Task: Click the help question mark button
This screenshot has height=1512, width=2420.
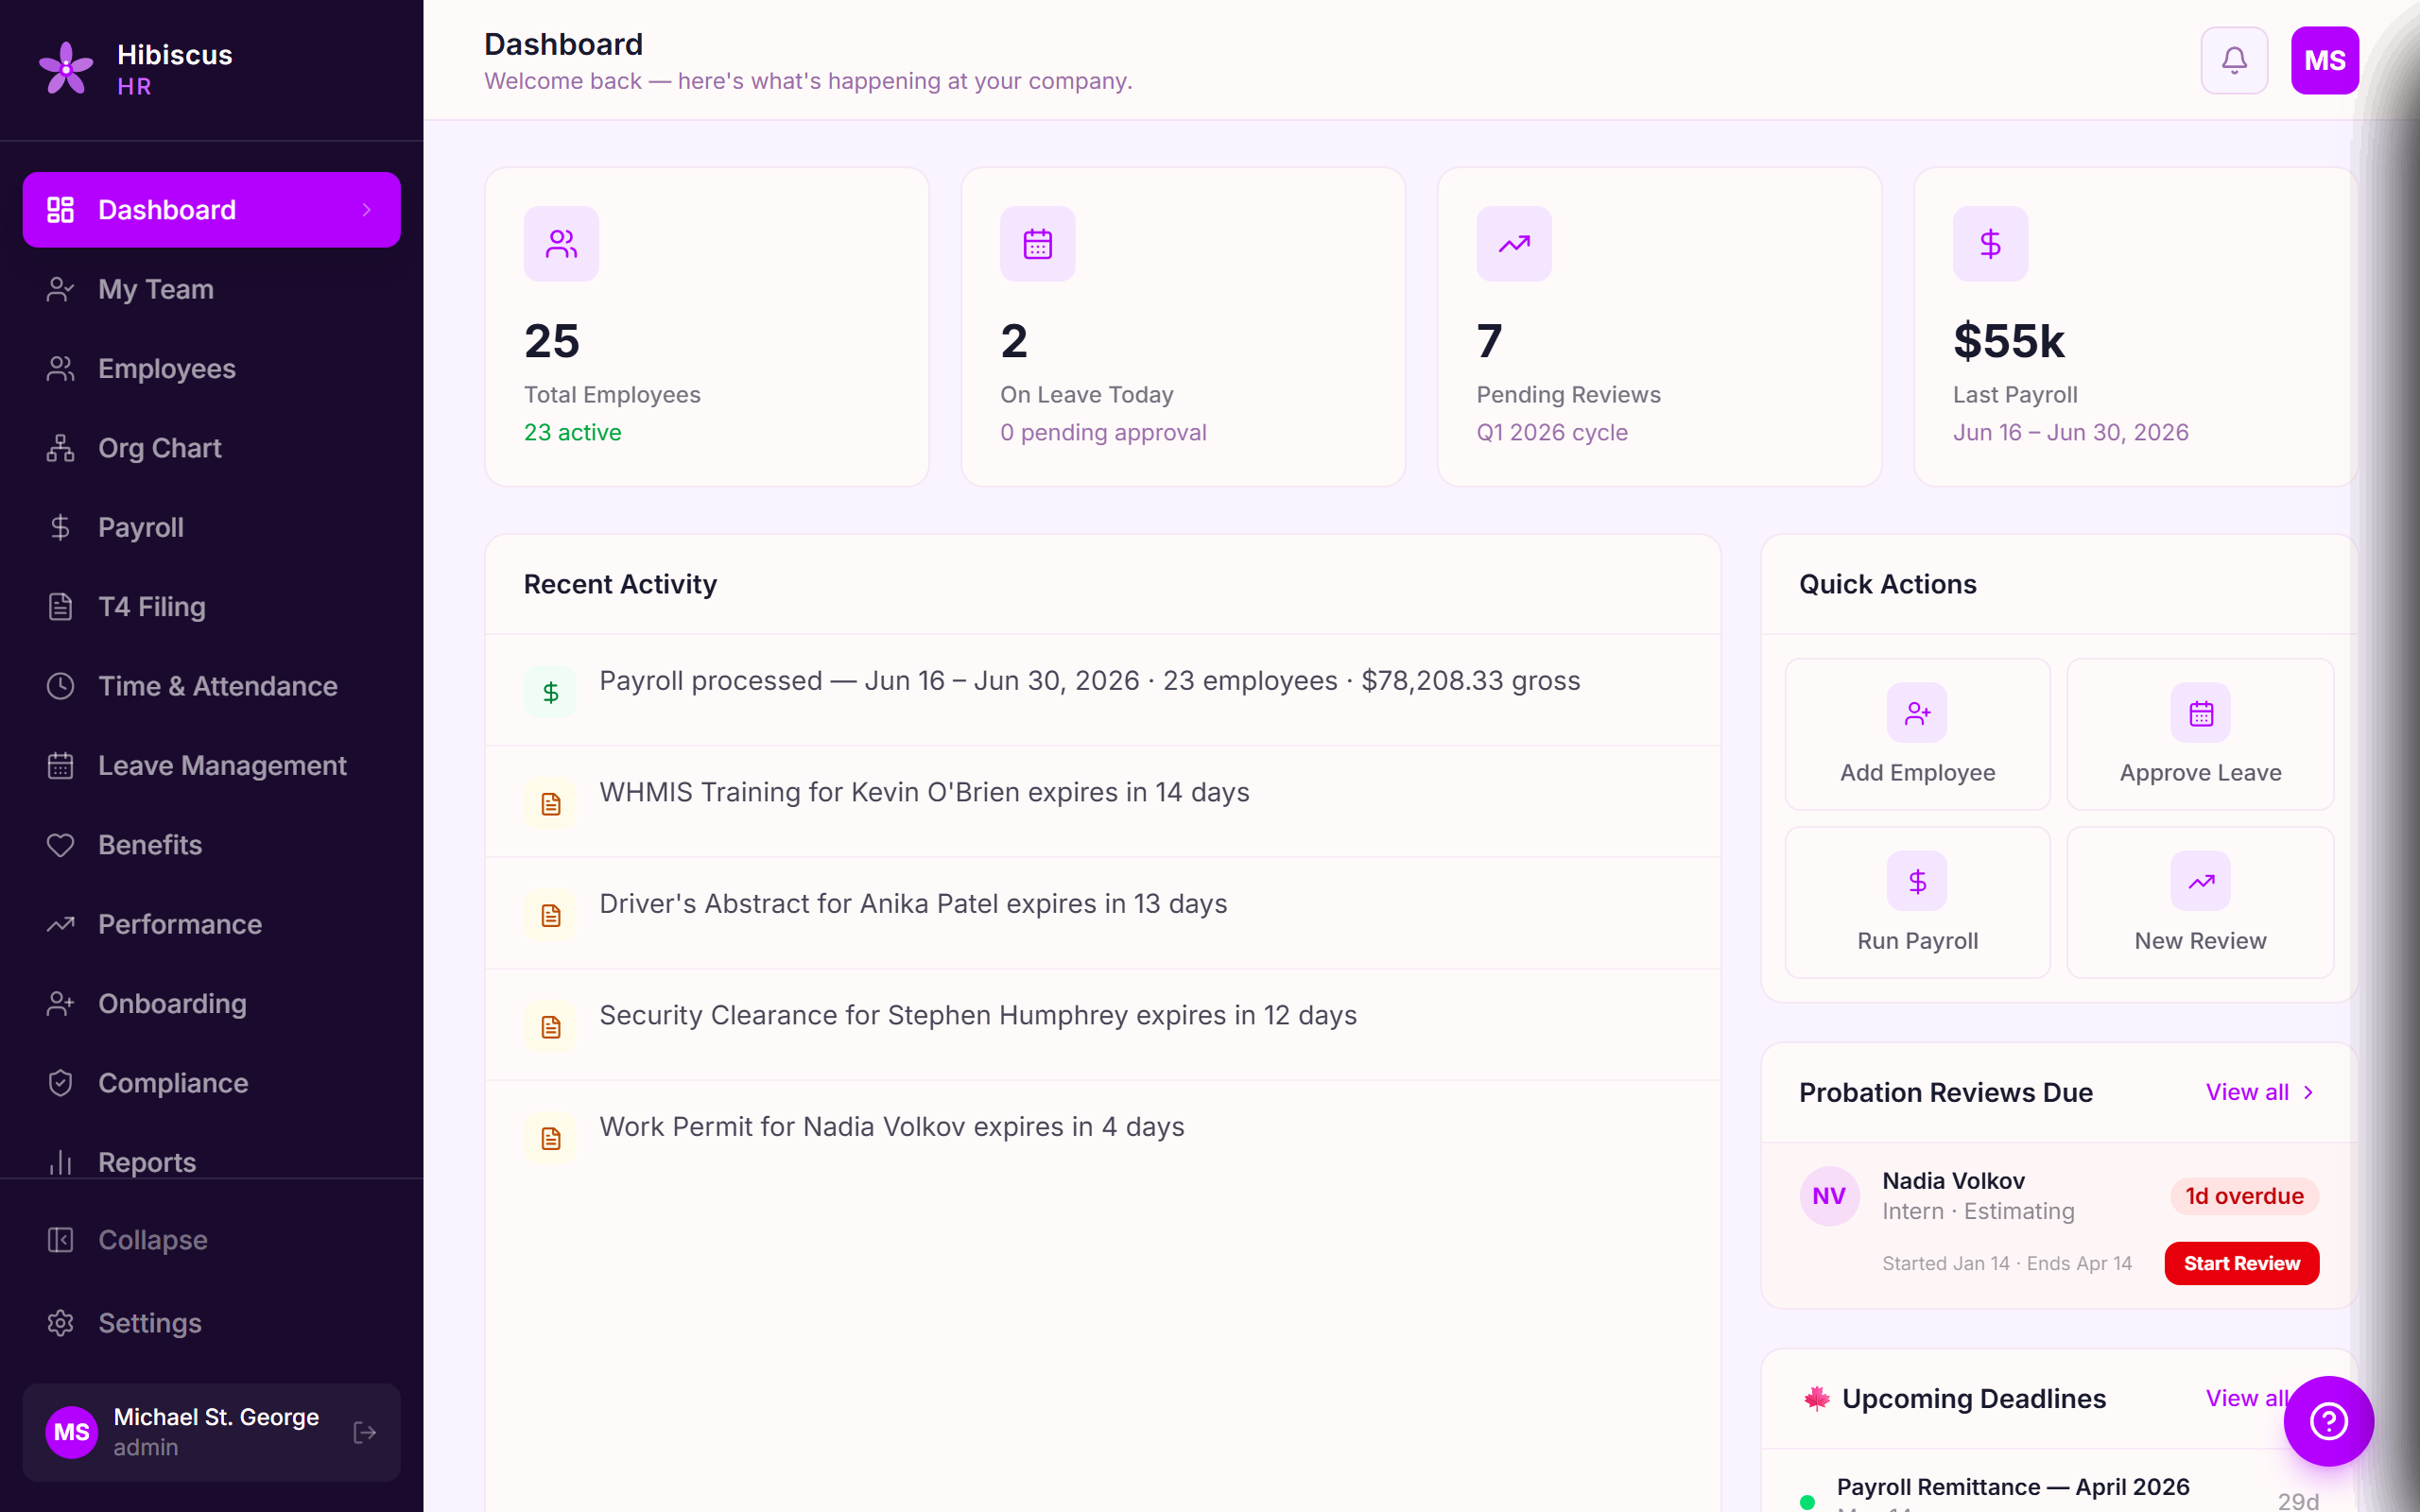Action: [x=2327, y=1420]
